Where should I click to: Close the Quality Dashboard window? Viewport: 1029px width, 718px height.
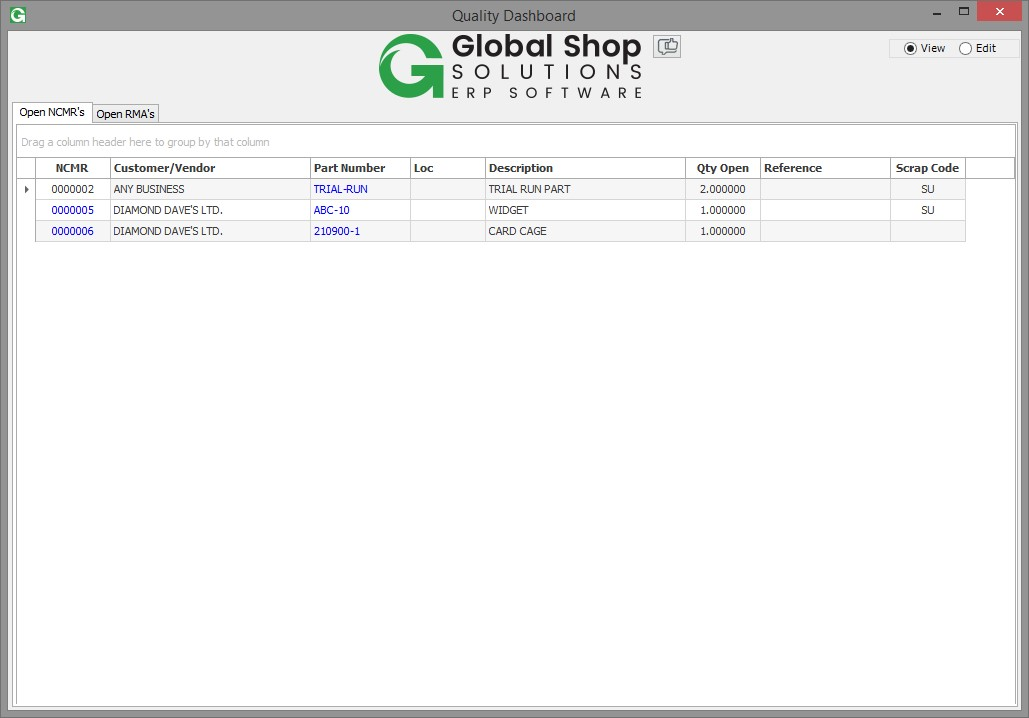[x=999, y=11]
